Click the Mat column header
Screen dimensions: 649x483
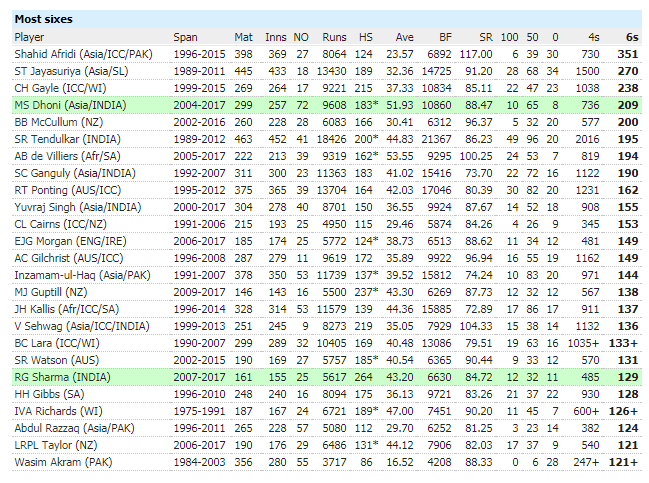pos(243,37)
